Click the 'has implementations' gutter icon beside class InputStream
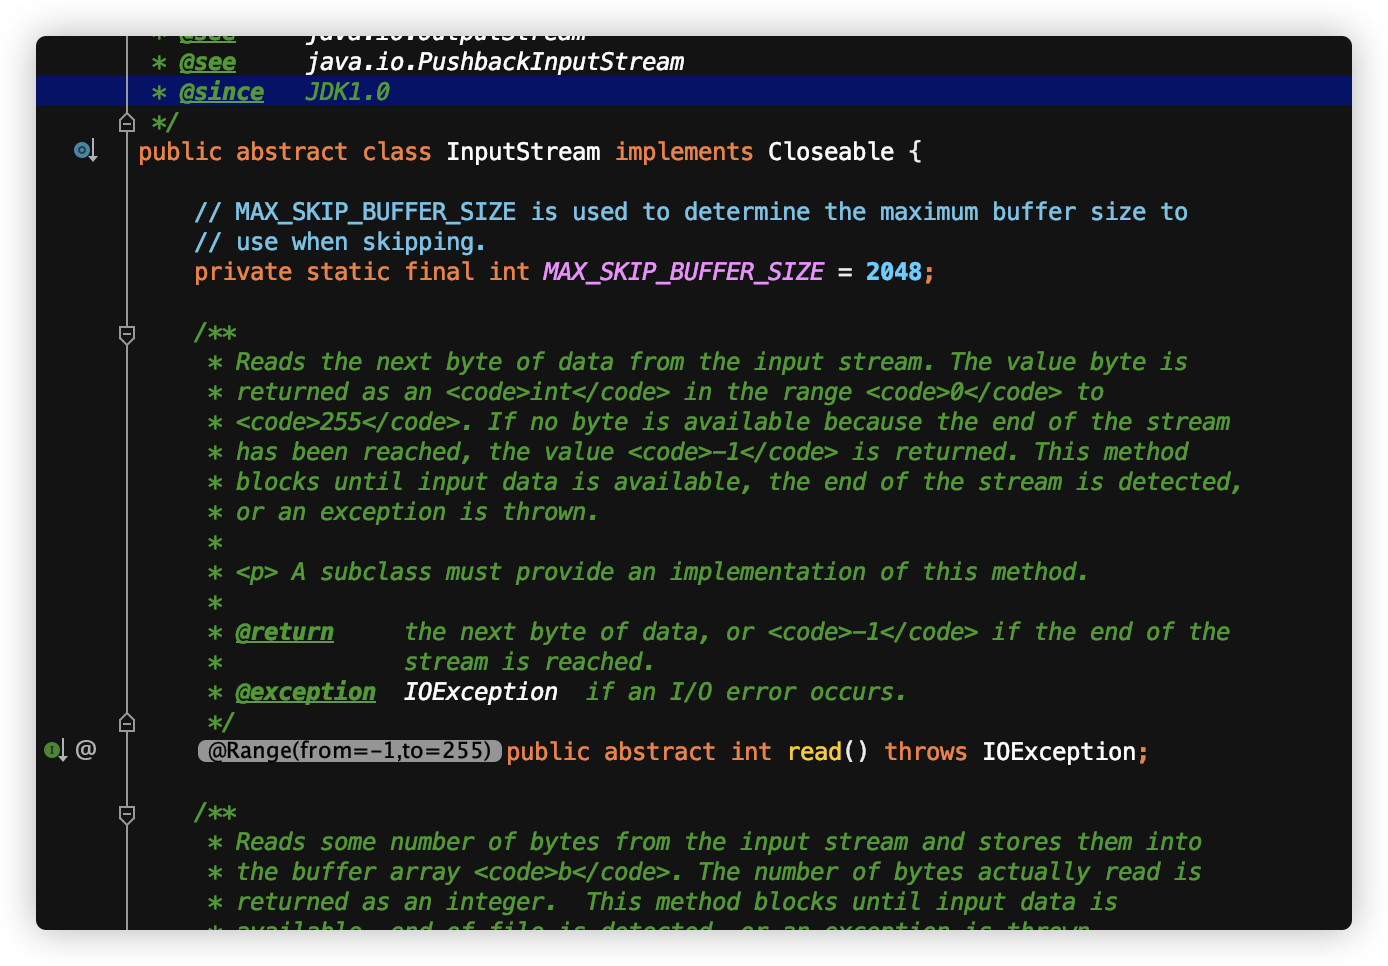 (85, 152)
